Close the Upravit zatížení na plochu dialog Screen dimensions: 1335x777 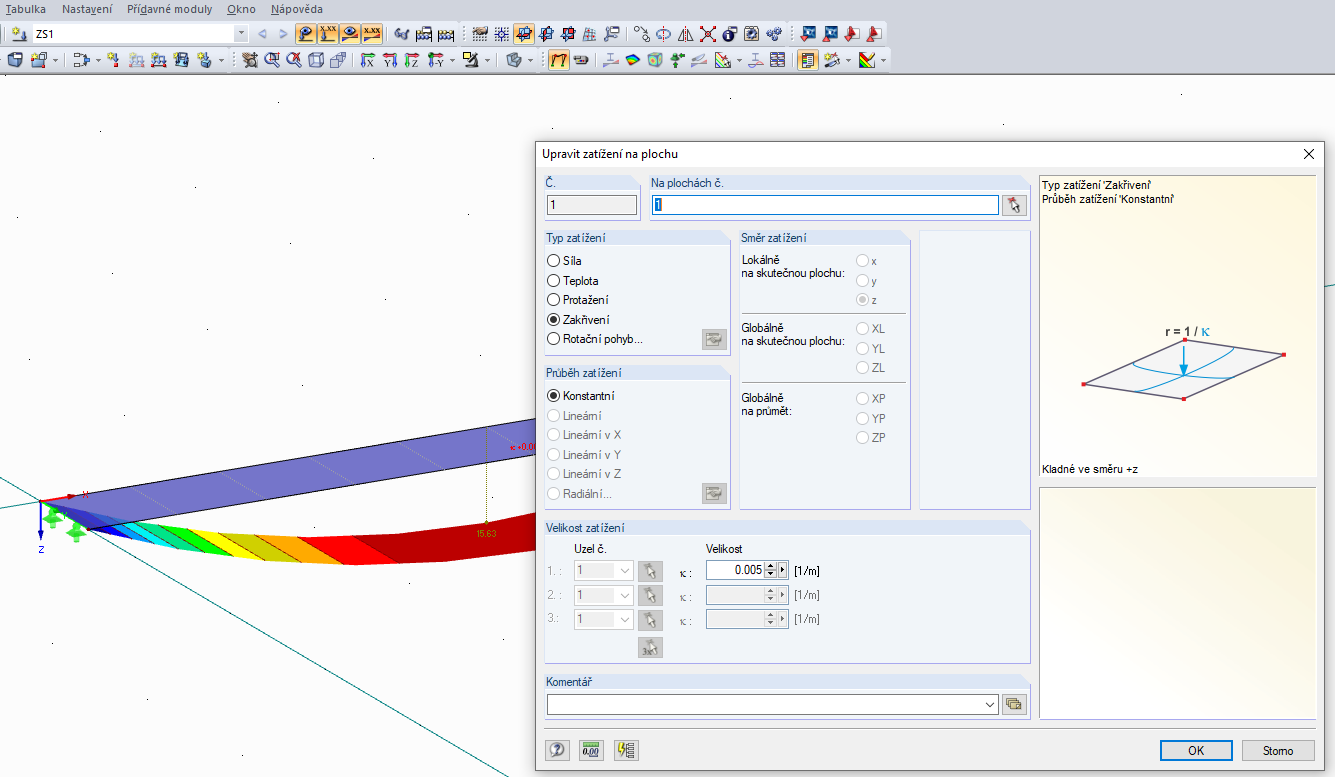[x=1309, y=154]
